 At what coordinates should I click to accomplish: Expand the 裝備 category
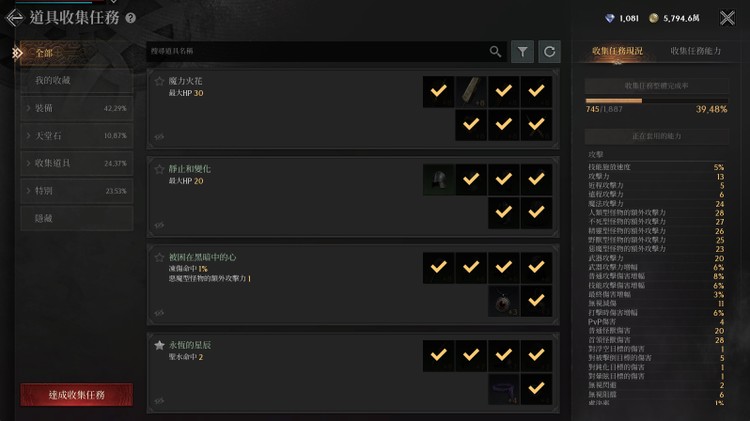point(77,108)
